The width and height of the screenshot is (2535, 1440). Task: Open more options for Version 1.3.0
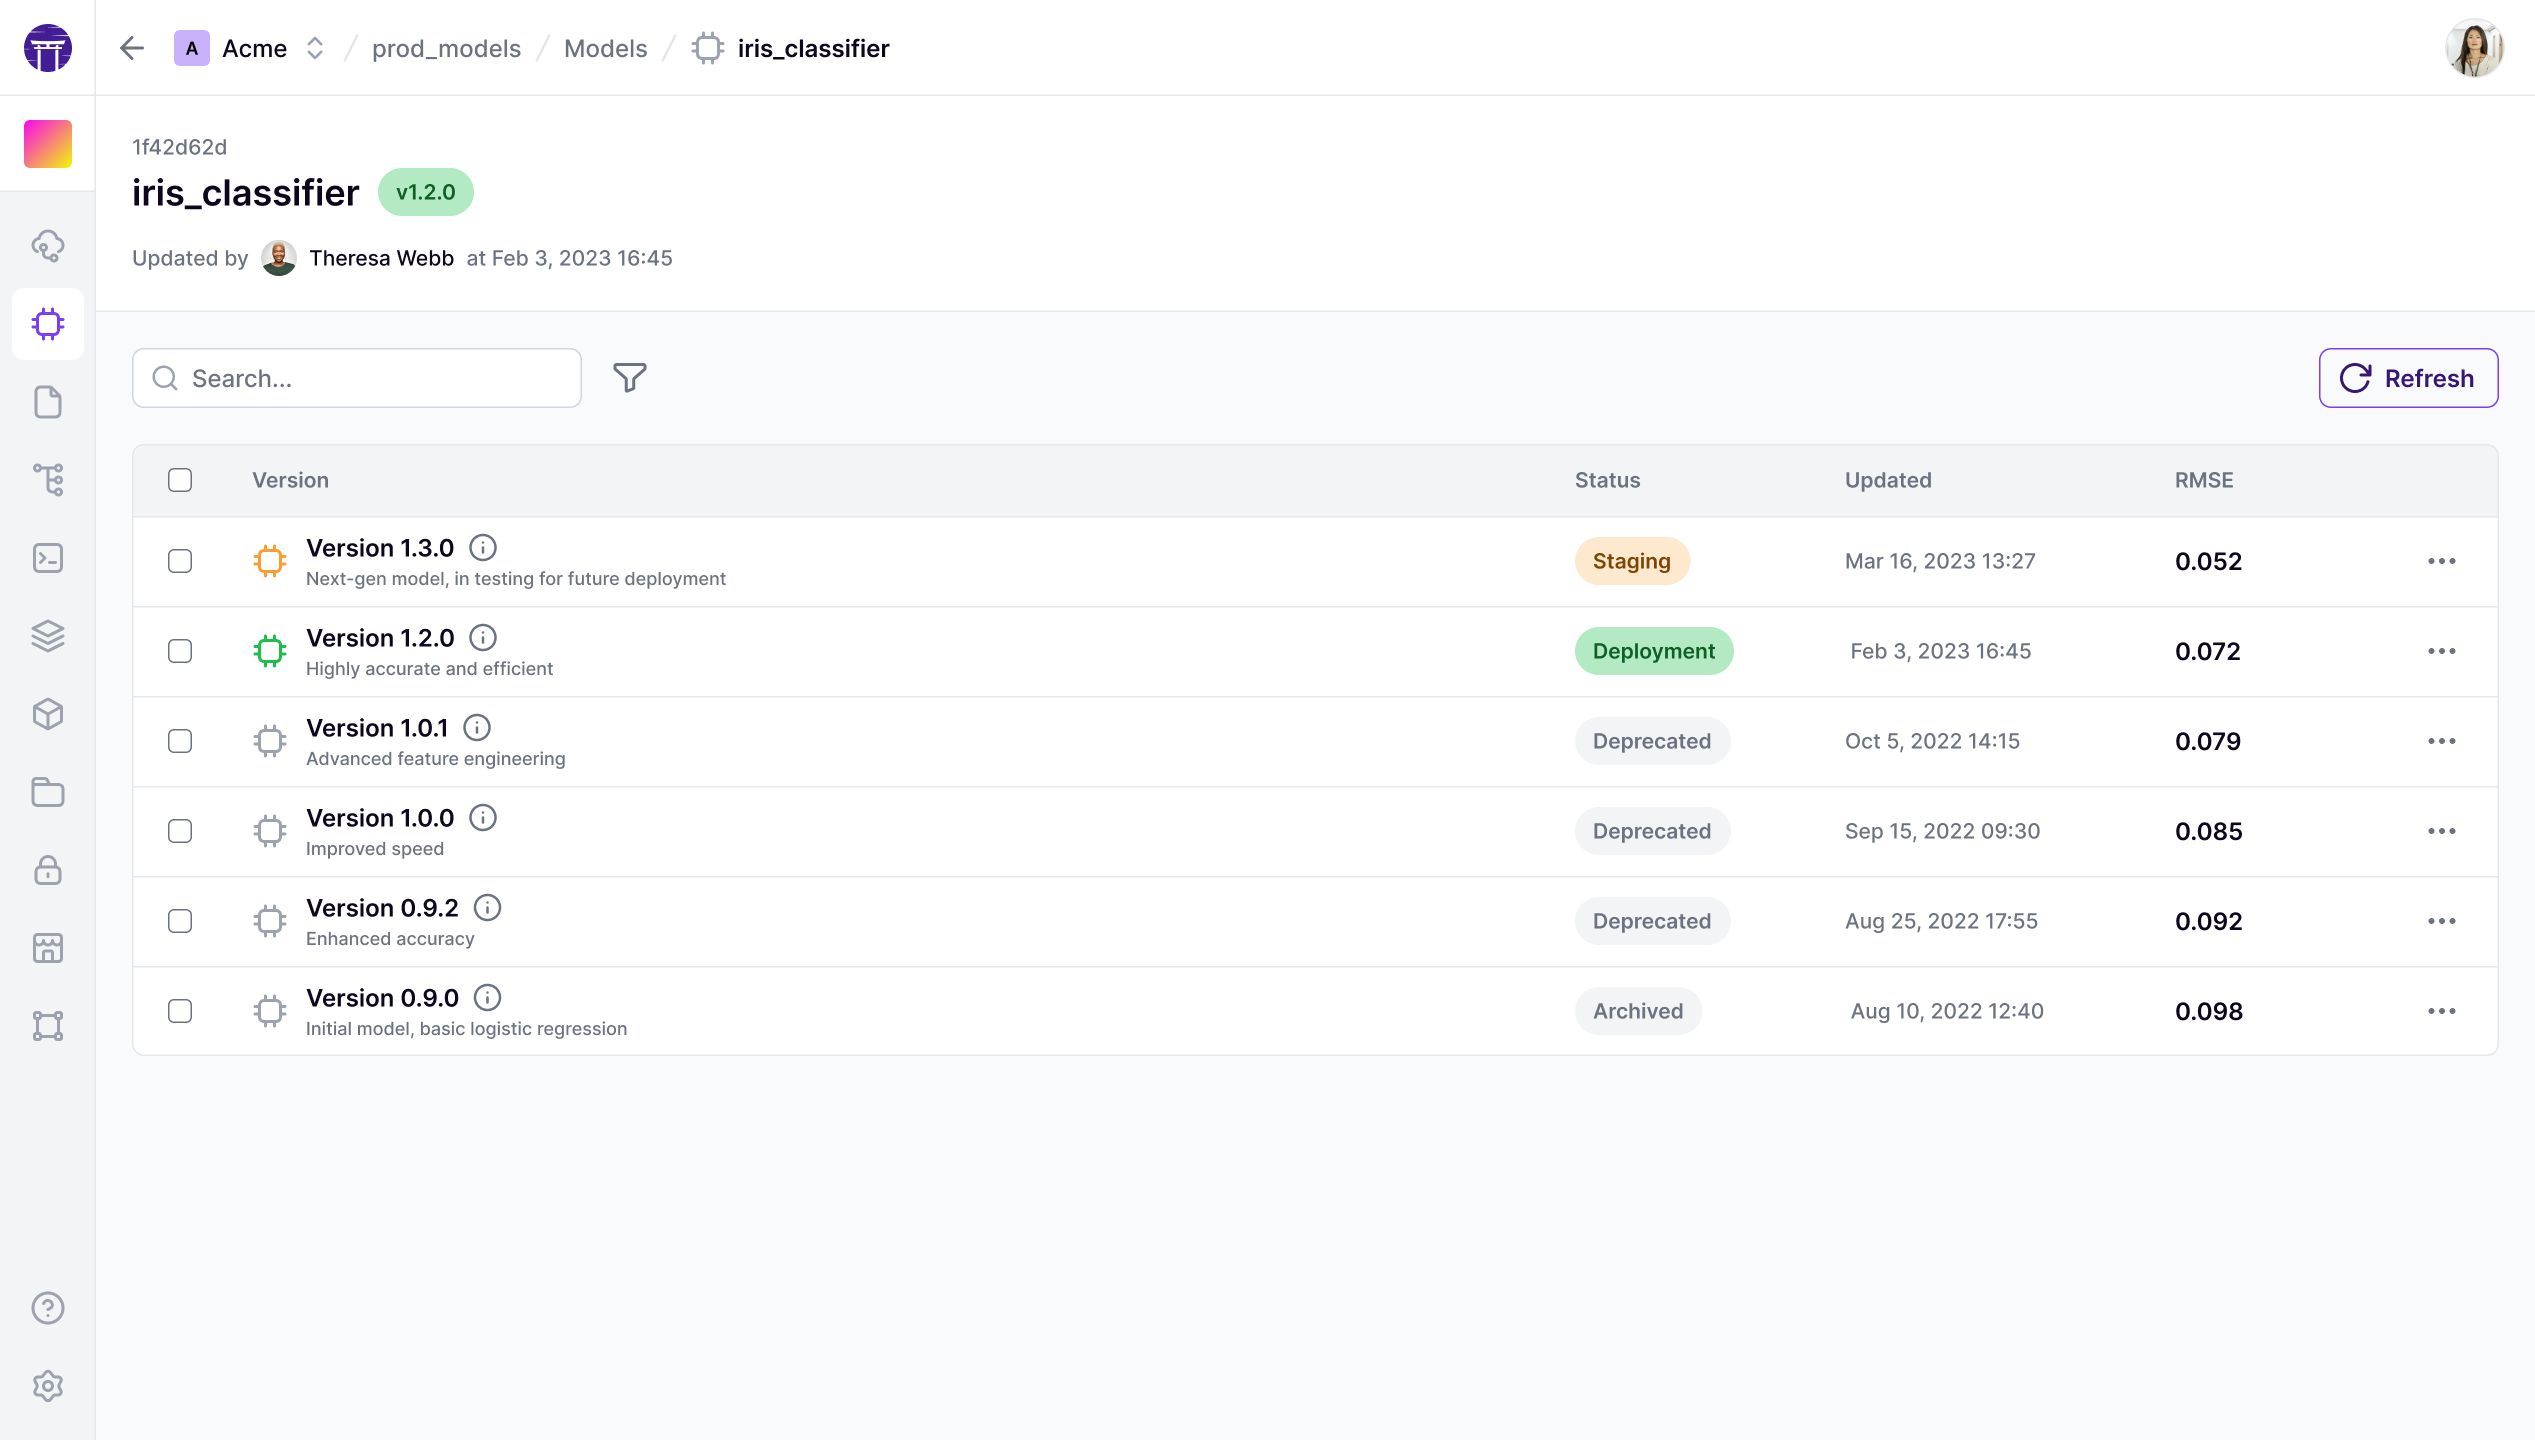coord(2441,561)
